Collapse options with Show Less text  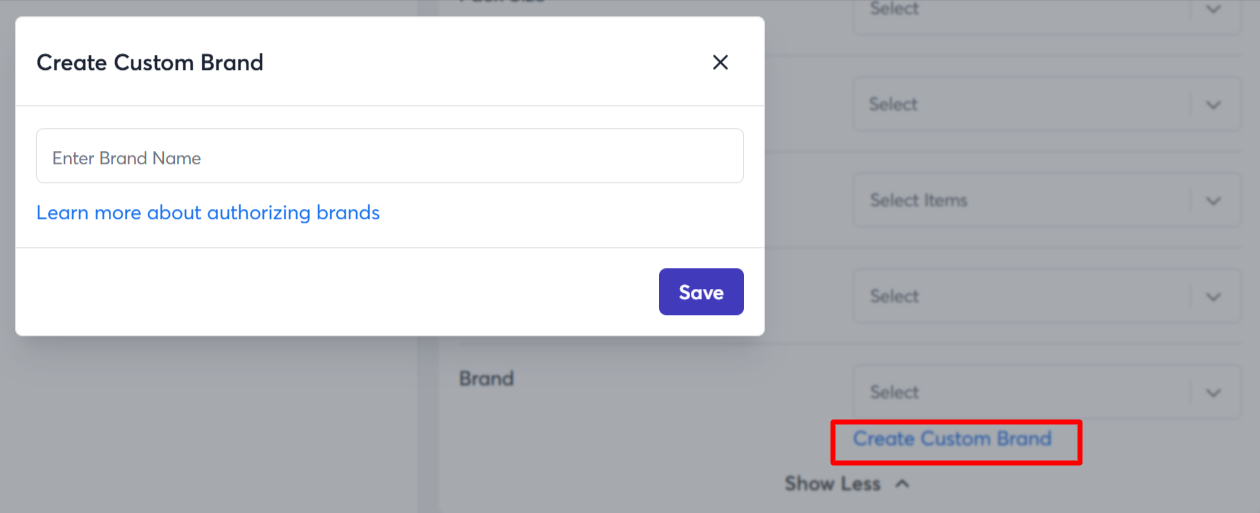coord(832,484)
